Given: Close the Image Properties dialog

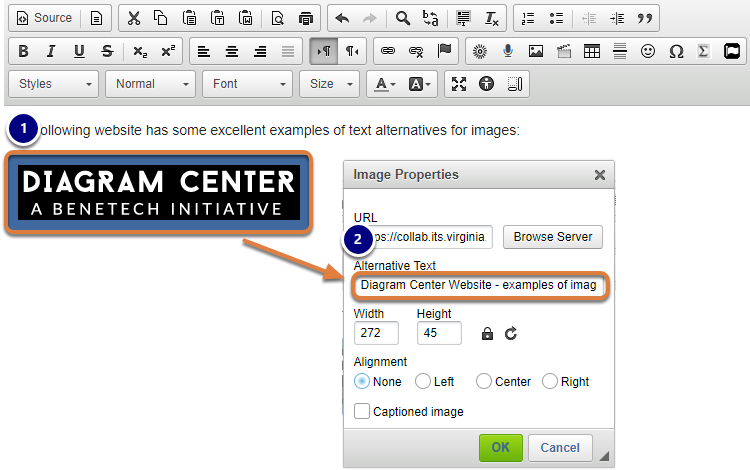Looking at the screenshot, I should pos(600,175).
